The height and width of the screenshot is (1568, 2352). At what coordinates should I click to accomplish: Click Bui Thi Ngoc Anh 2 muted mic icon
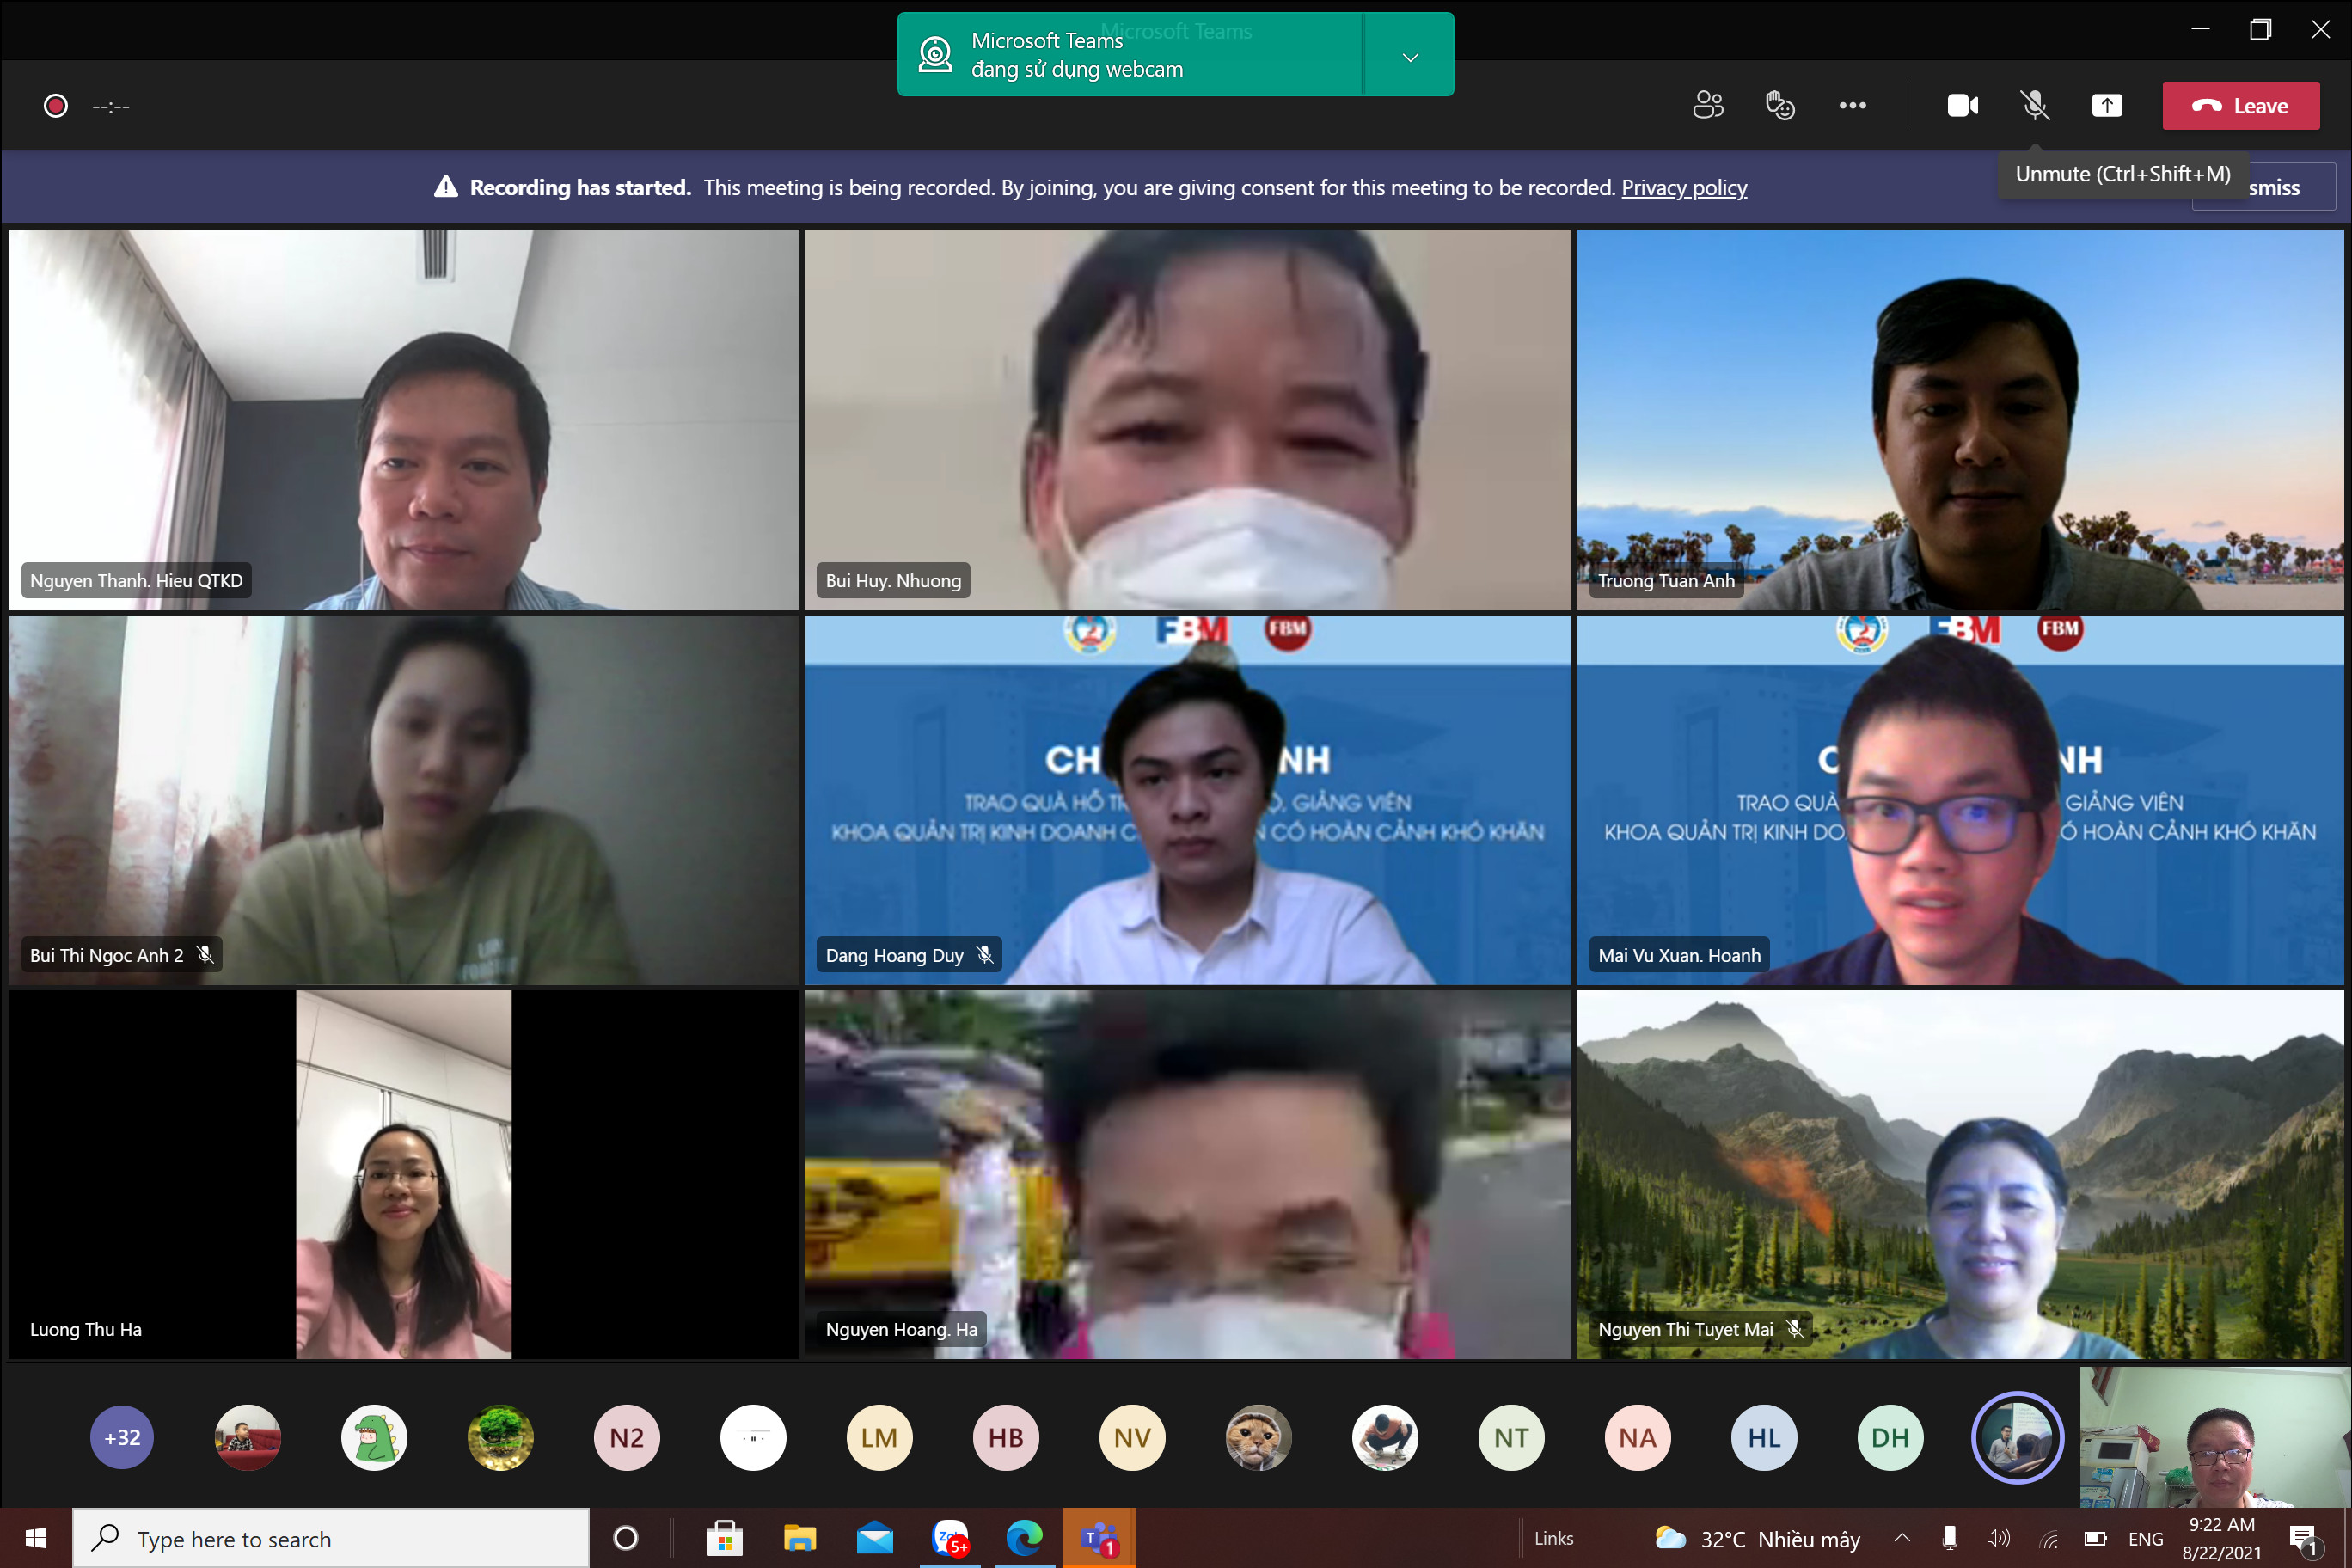coord(205,954)
